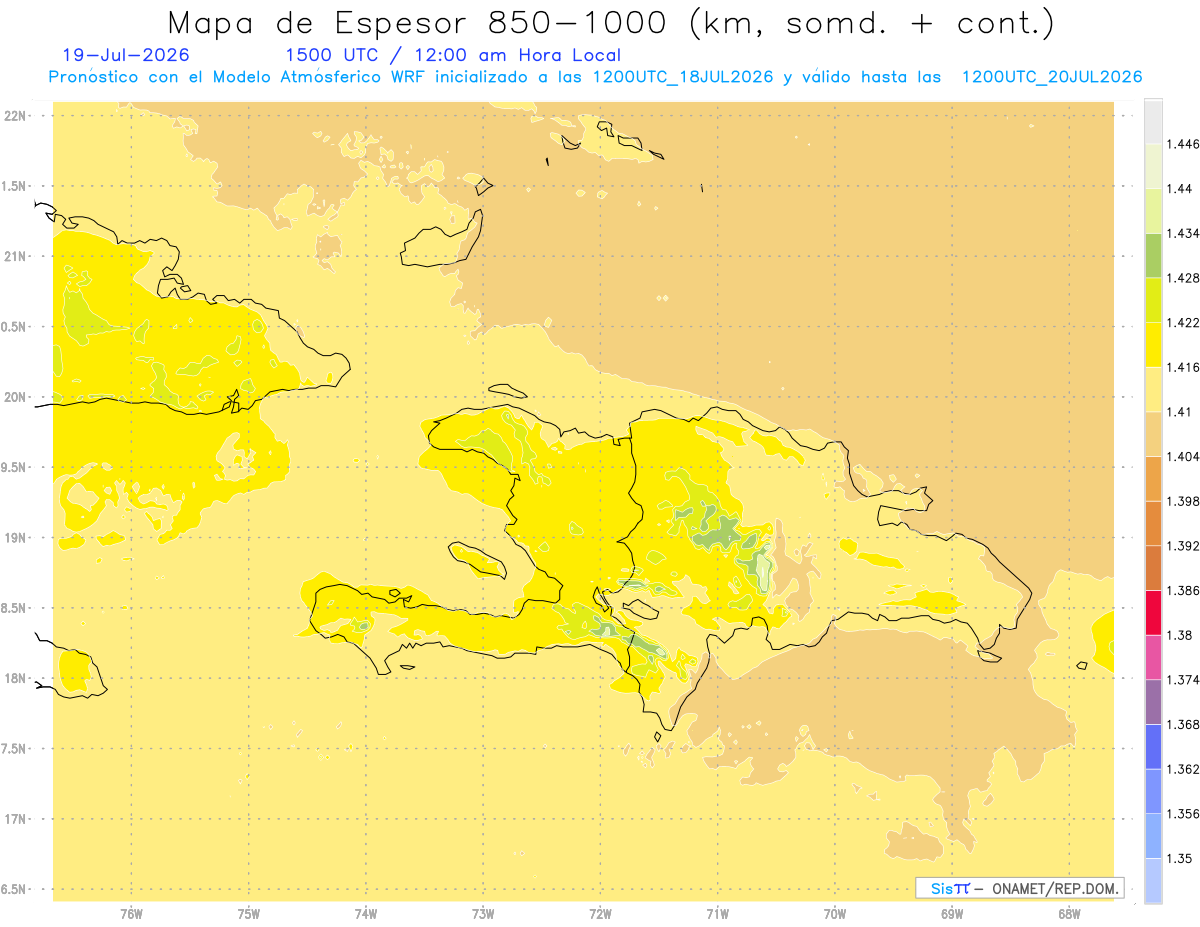Click the '74W' longitude label
The height and width of the screenshot is (927, 1200).
coord(366,914)
